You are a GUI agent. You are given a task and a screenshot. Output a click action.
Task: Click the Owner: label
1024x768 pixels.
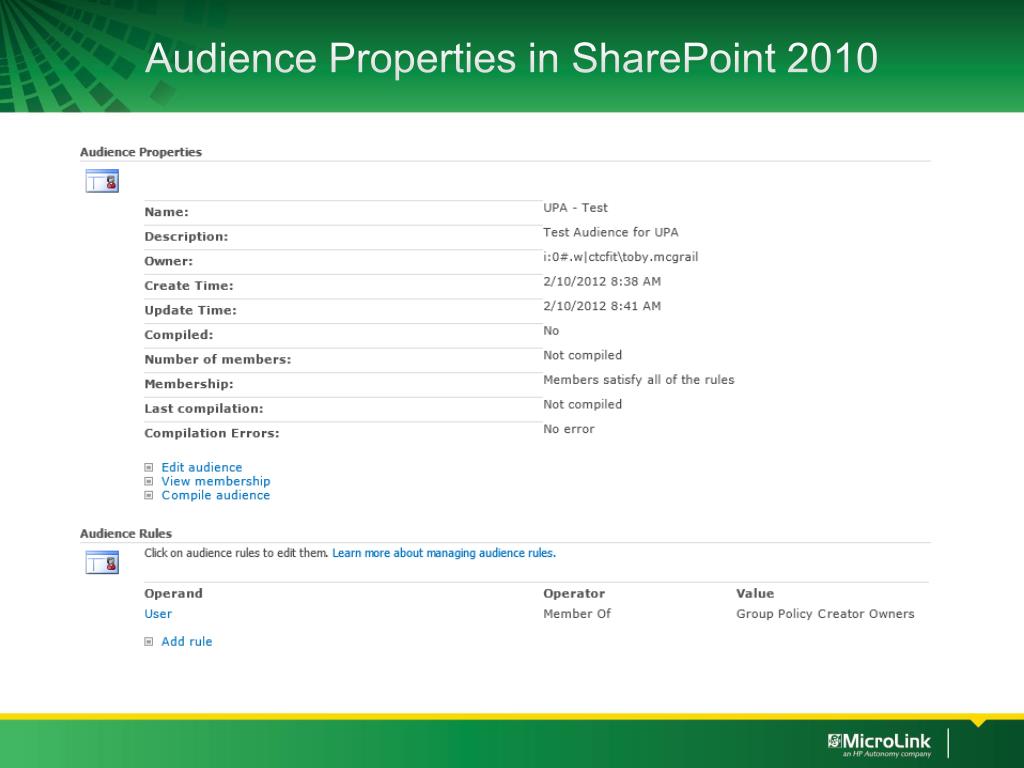[x=168, y=261]
